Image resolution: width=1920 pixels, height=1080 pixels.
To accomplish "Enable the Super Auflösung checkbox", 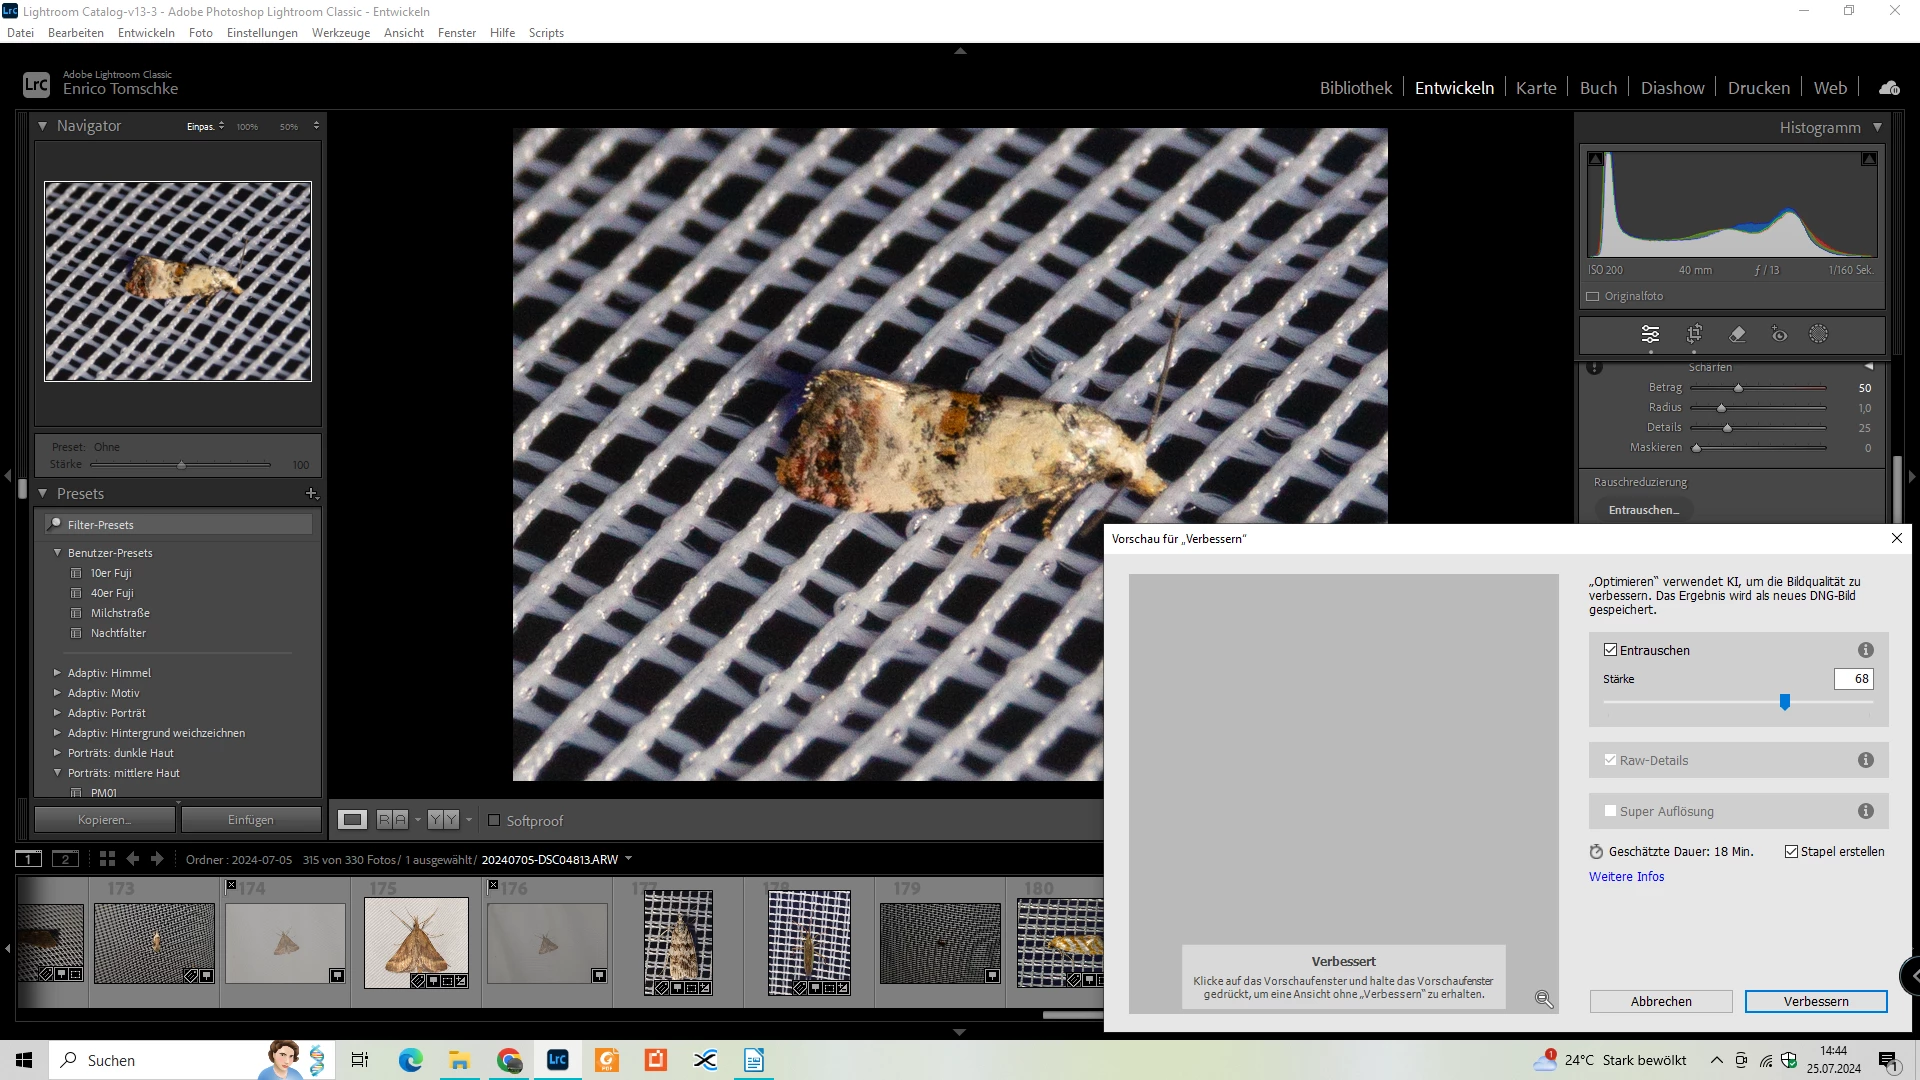I will [x=1610, y=811].
